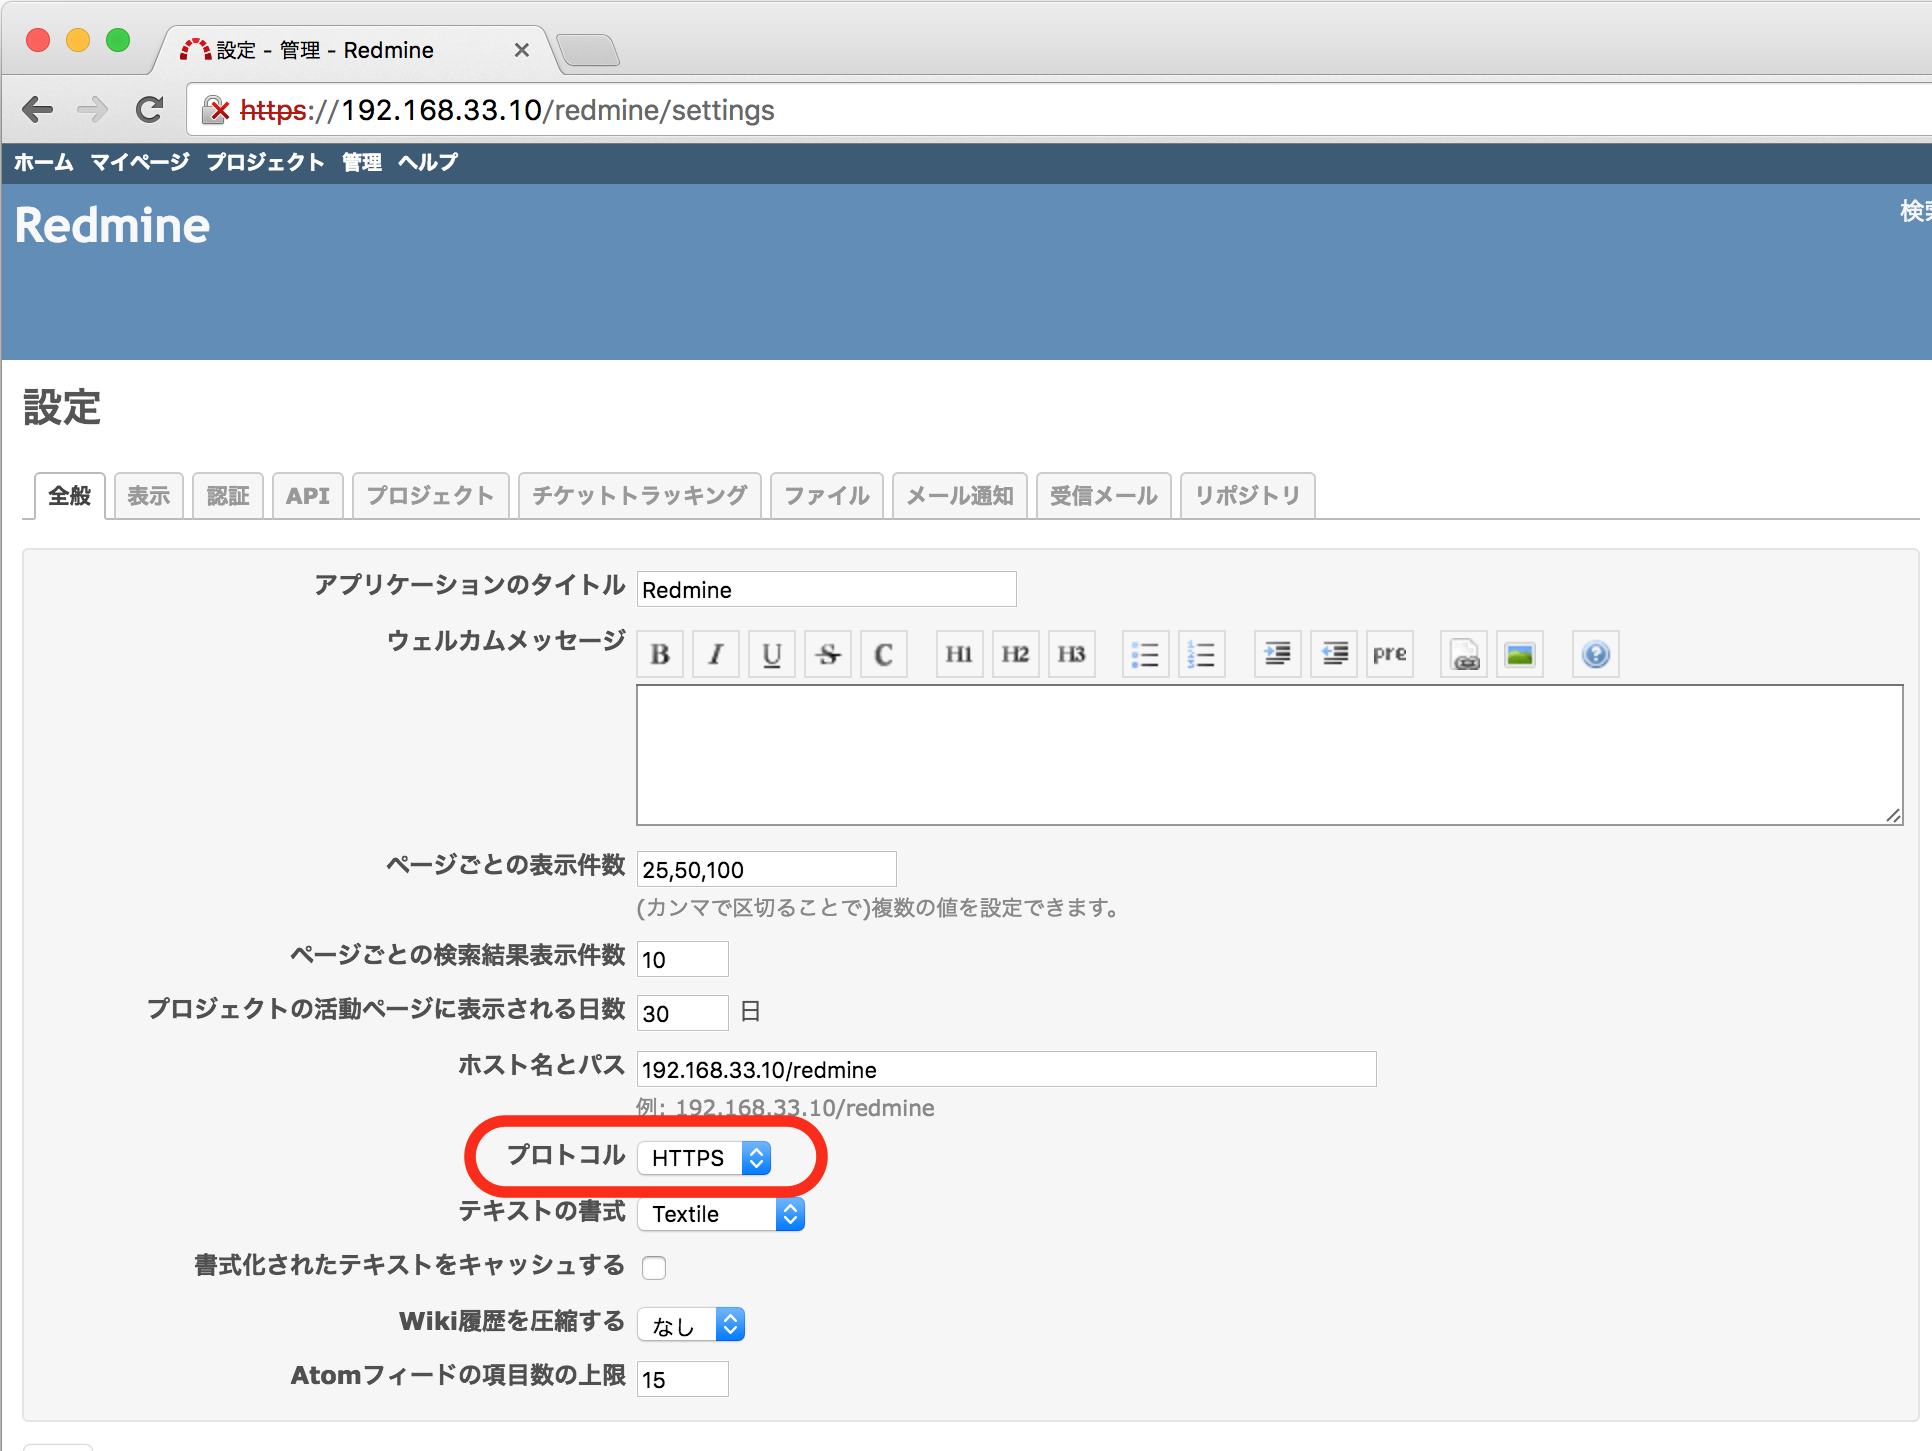Select the italic formatting icon
The width and height of the screenshot is (1932, 1451).
[715, 653]
